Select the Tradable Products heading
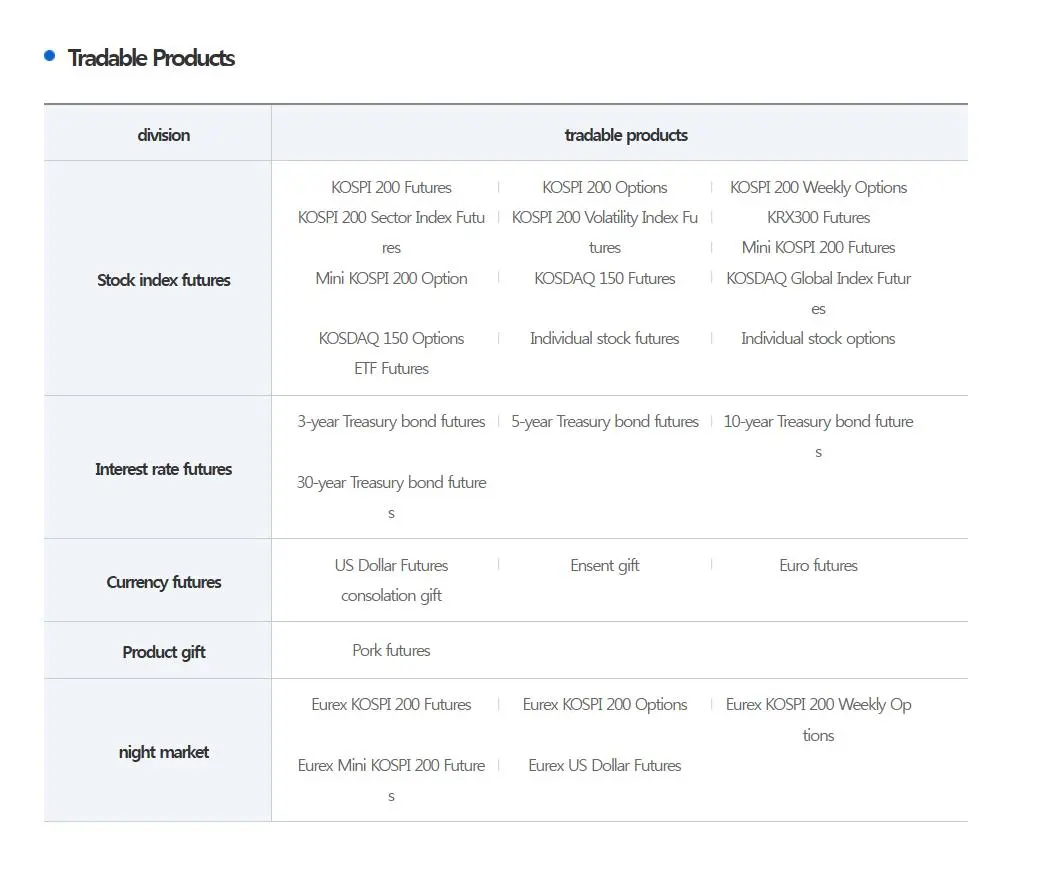 point(151,58)
